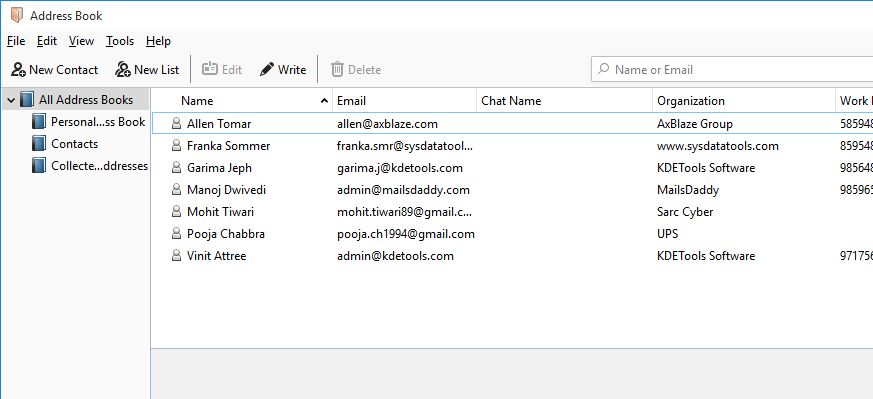Click Franka Sommer's truncated email cell
The image size is (873, 399).
pyautogui.click(x=405, y=146)
